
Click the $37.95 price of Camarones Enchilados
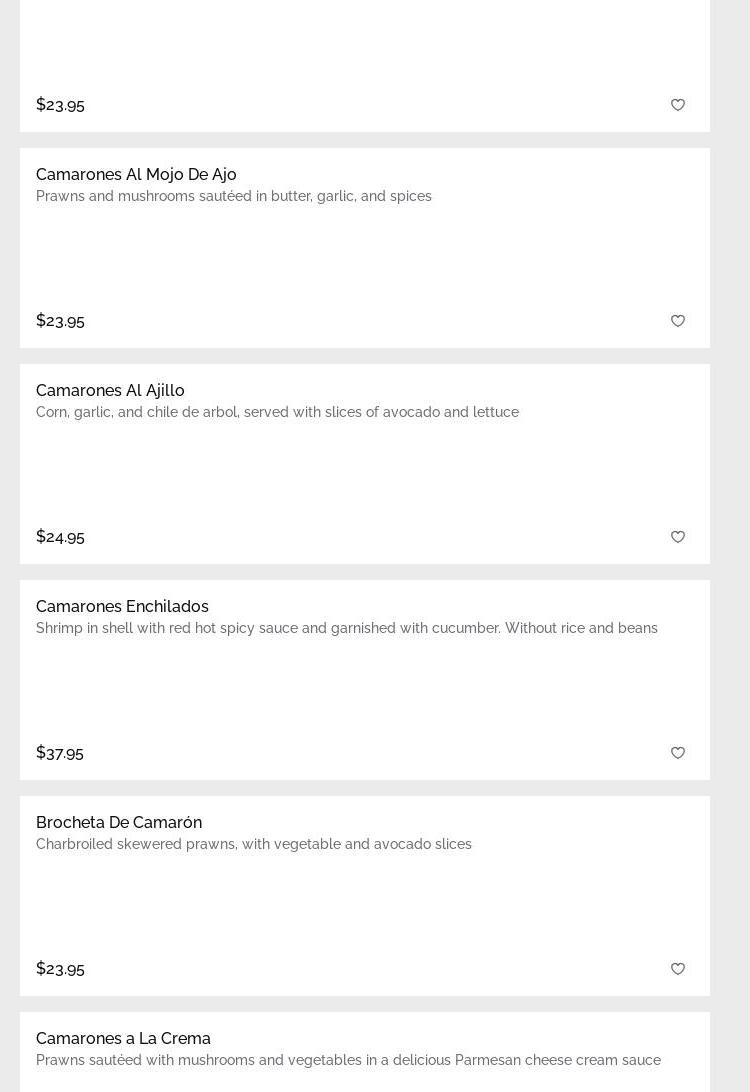[x=60, y=753]
